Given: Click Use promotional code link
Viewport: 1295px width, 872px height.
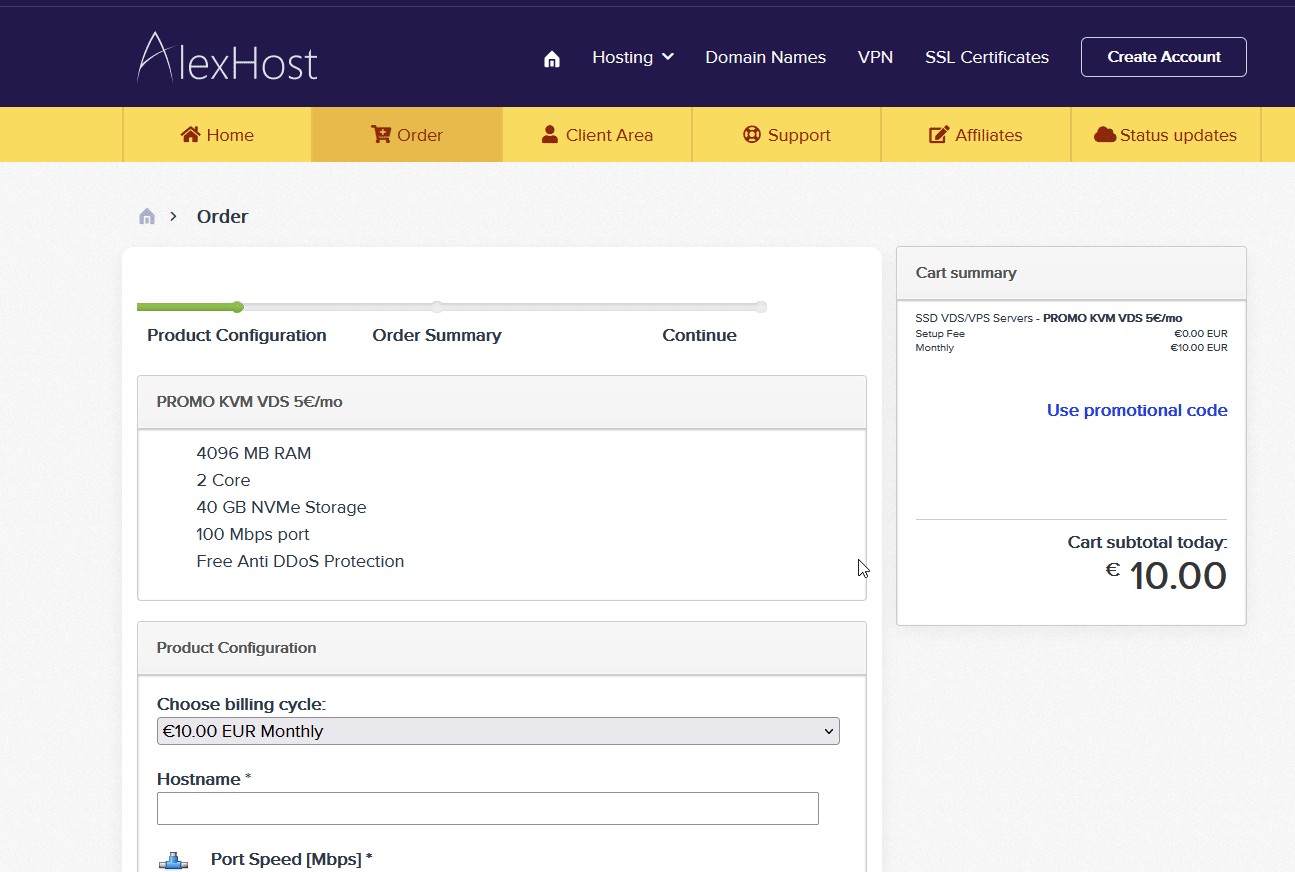Looking at the screenshot, I should pyautogui.click(x=1137, y=410).
